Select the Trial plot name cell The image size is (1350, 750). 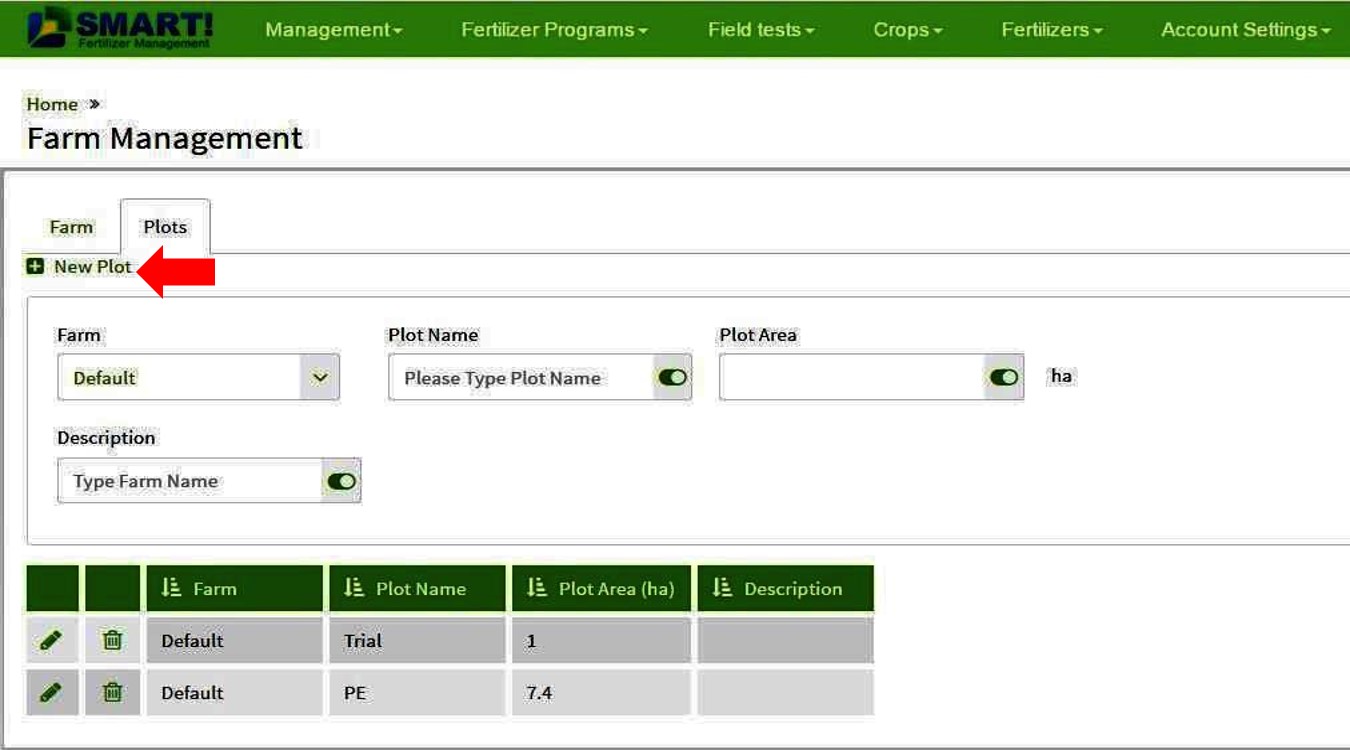point(417,640)
